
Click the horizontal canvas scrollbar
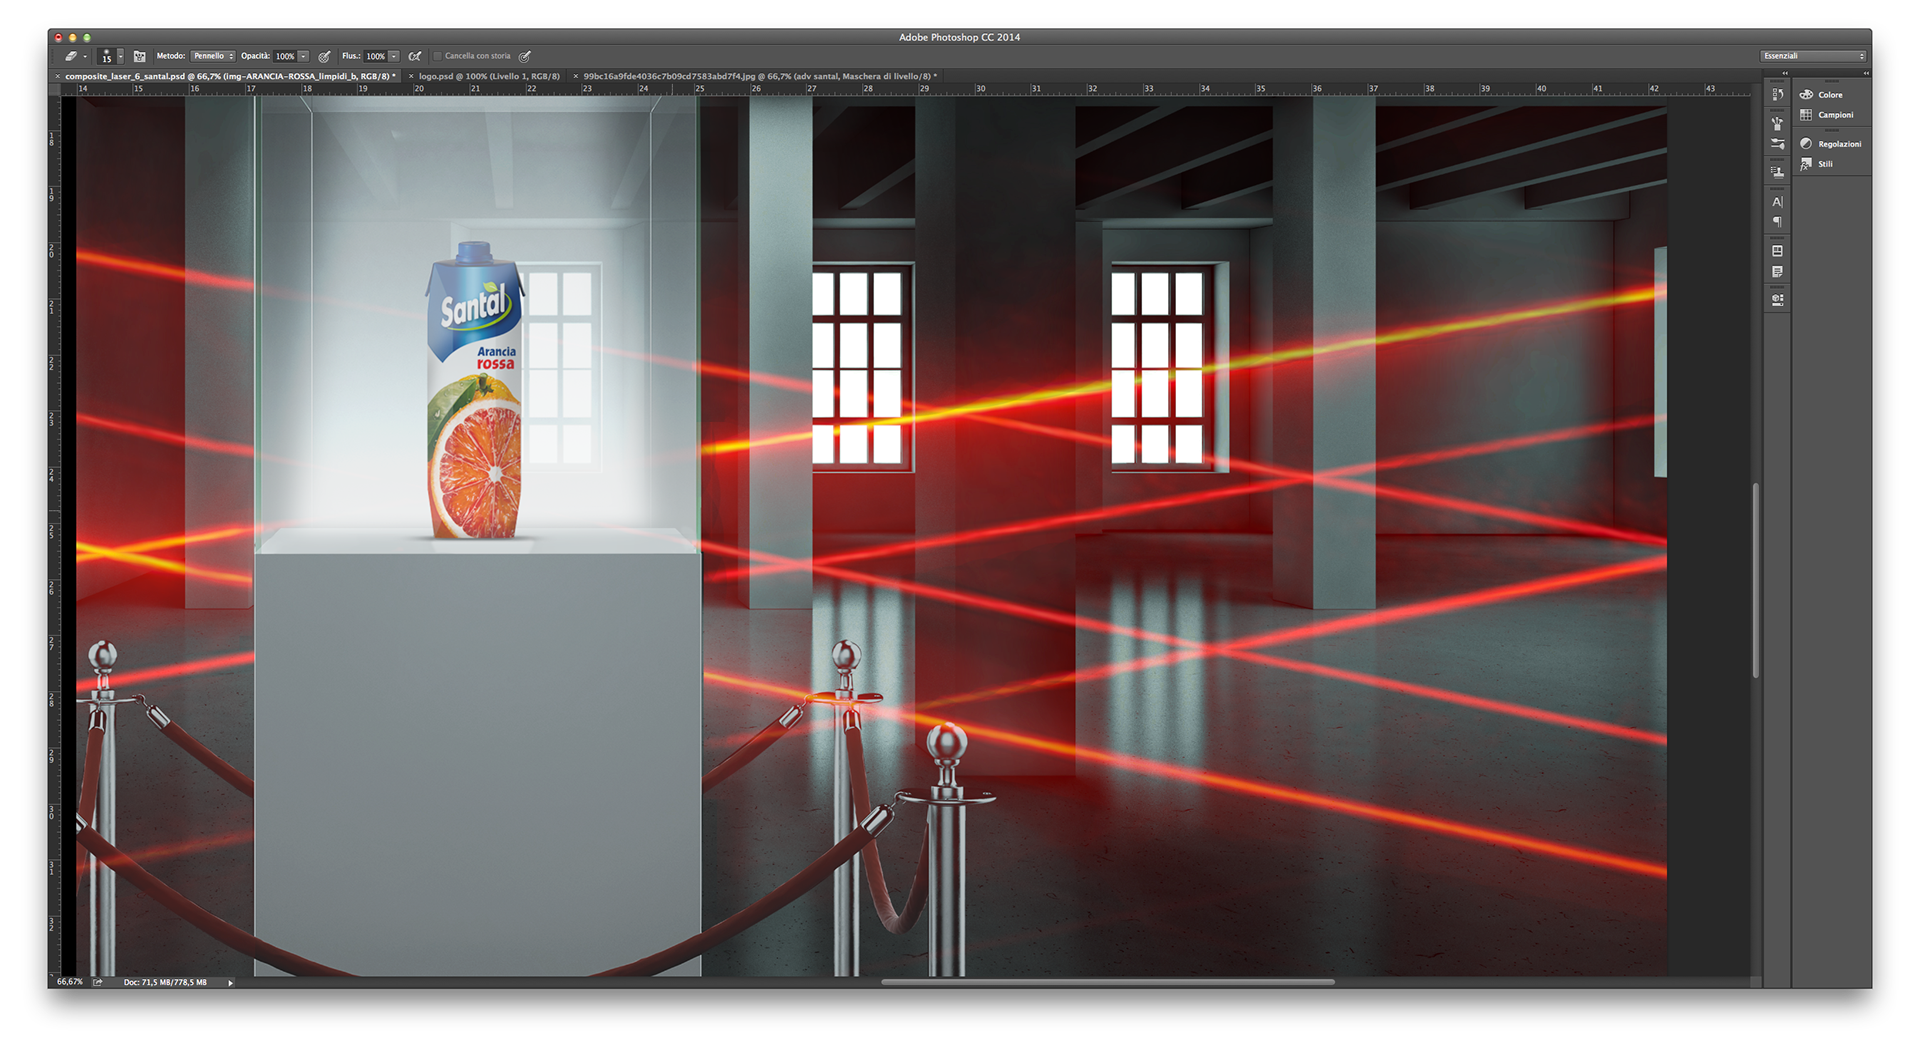pos(1107,982)
